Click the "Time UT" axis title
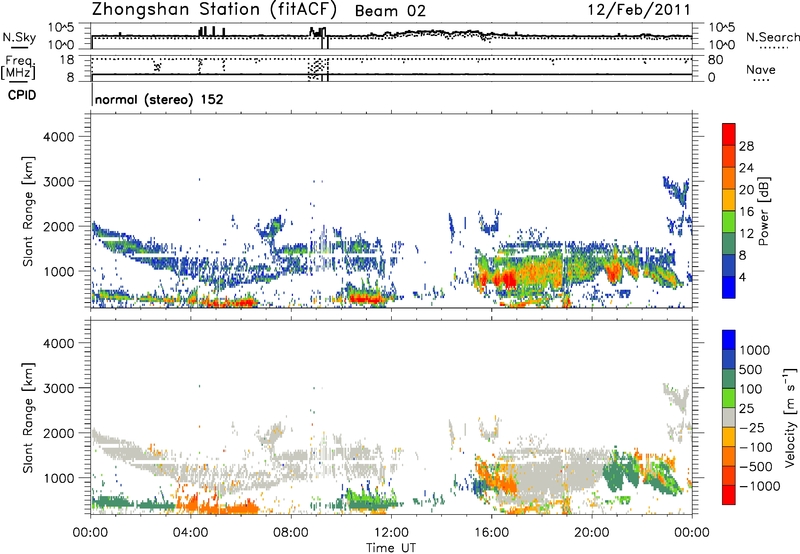800x554 pixels. [x=391, y=548]
